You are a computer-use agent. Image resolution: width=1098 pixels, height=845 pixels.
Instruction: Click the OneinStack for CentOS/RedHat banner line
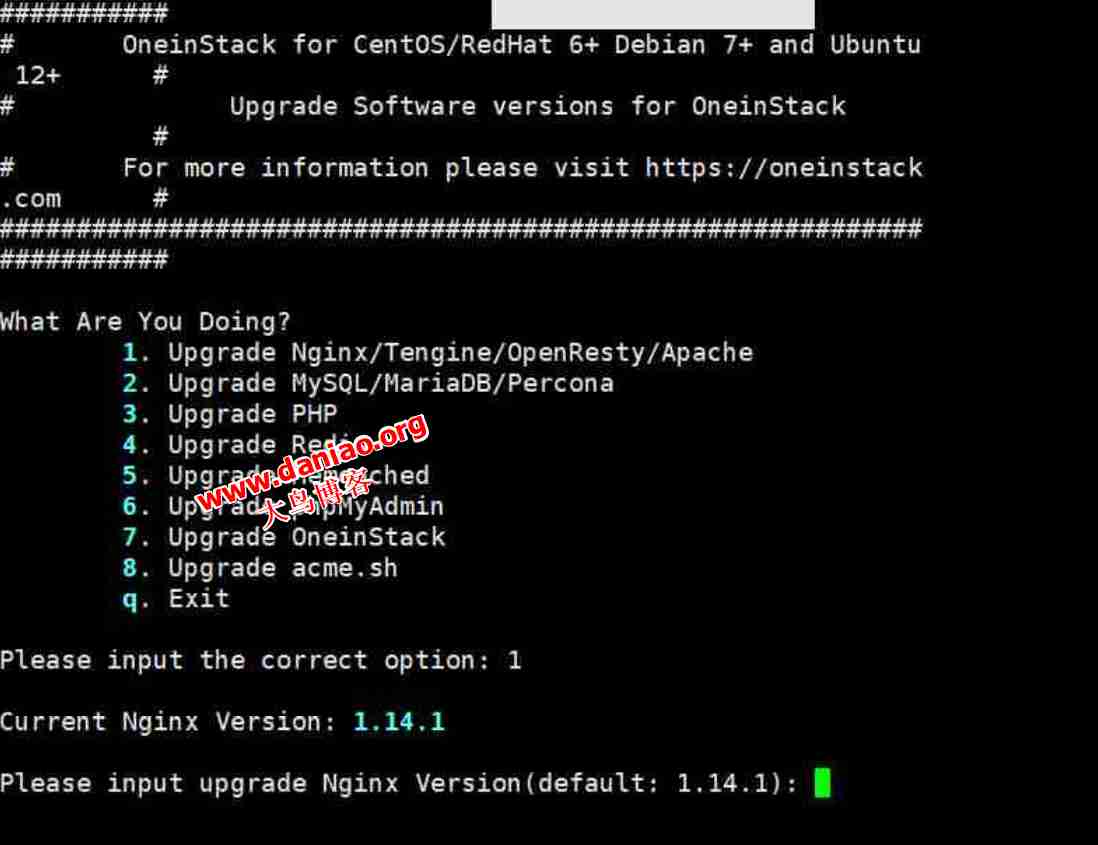[522, 45]
